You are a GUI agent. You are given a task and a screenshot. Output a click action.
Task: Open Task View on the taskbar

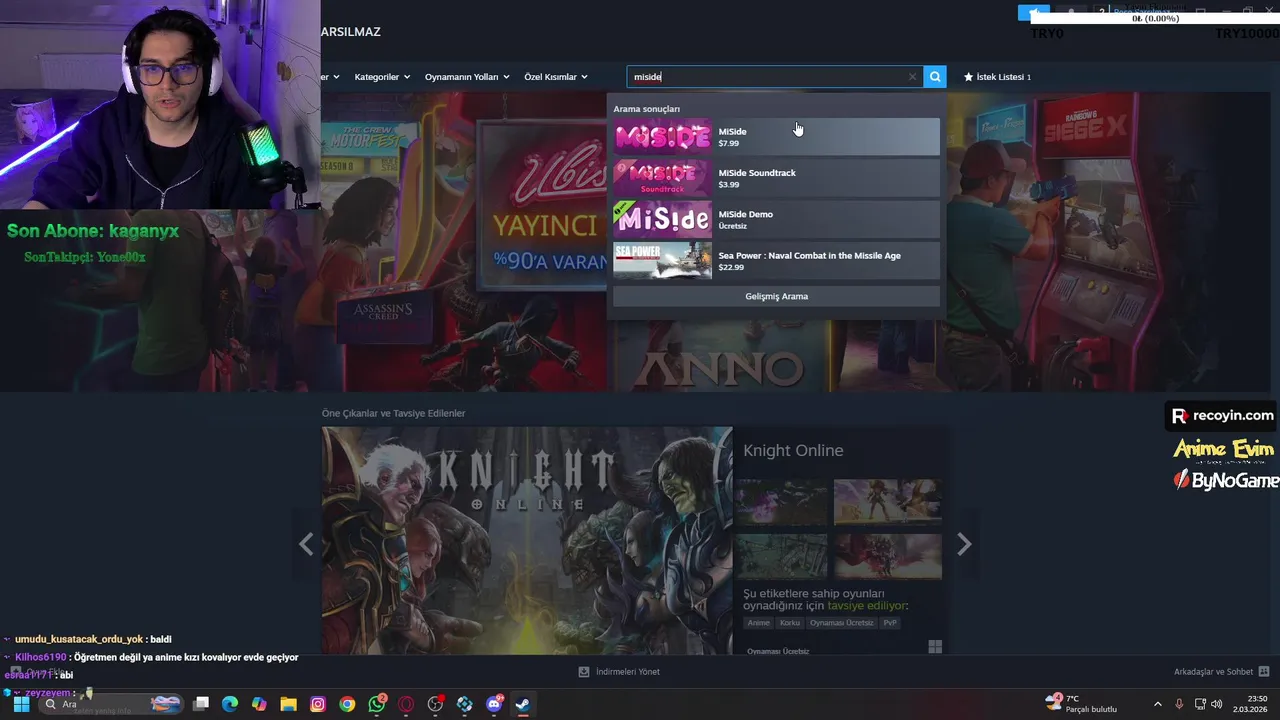point(201,704)
